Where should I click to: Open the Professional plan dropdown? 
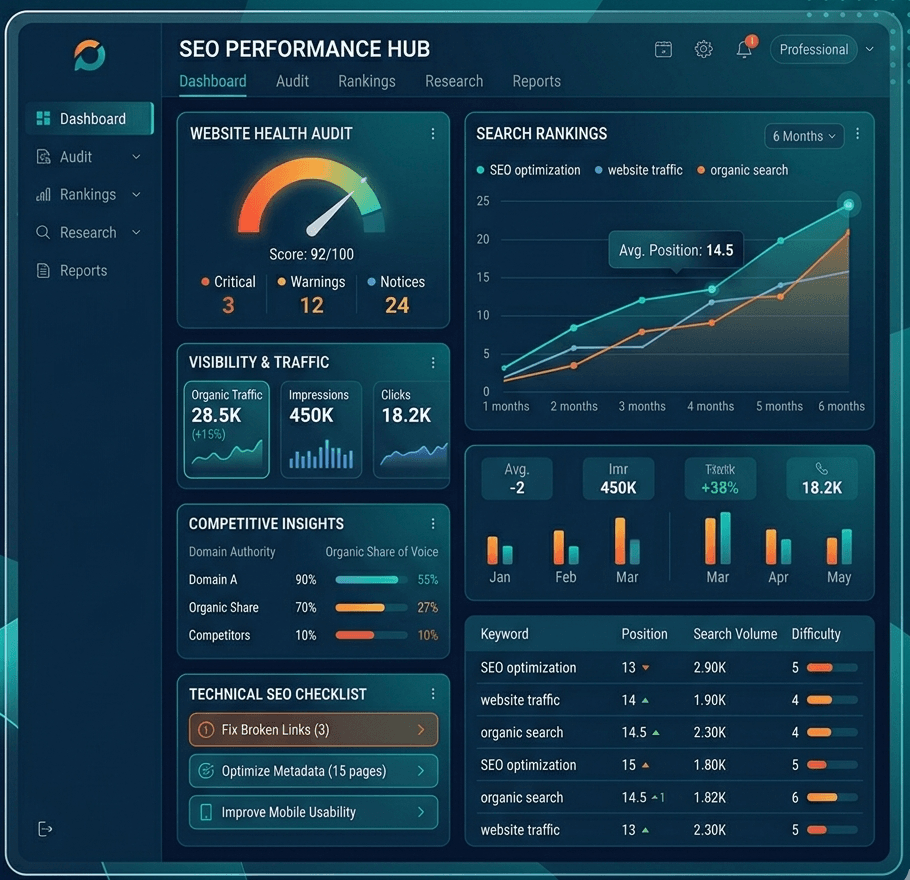pos(814,49)
